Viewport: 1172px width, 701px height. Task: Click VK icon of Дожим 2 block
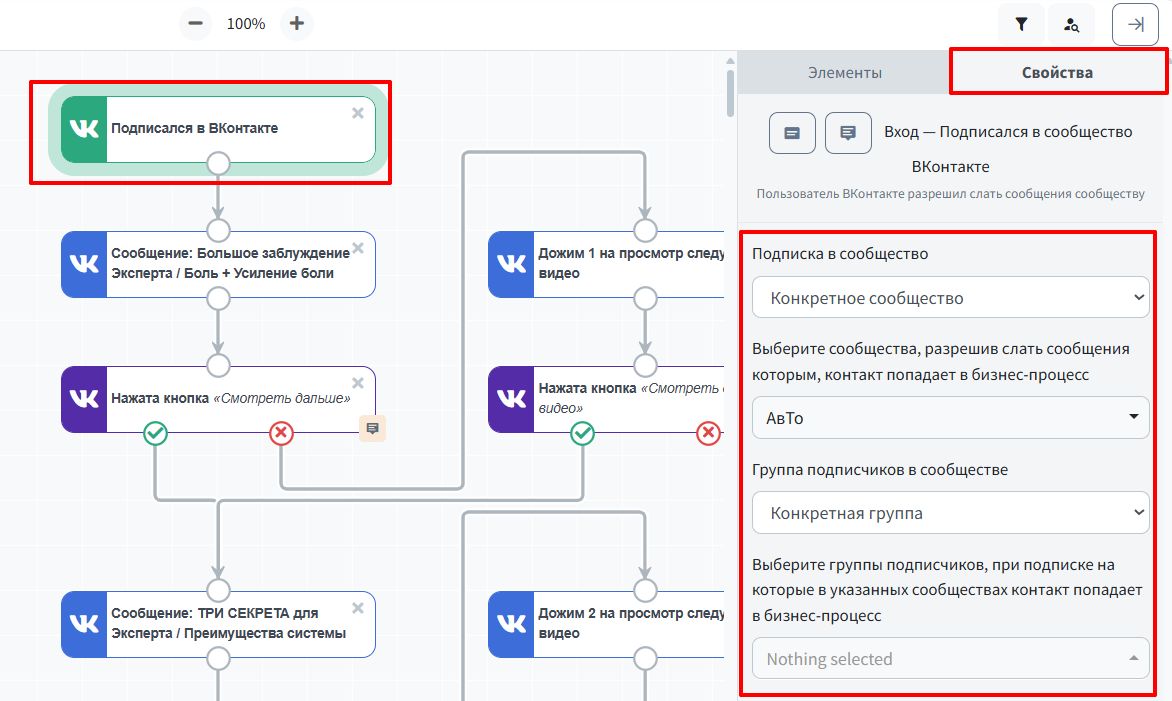tap(511, 624)
